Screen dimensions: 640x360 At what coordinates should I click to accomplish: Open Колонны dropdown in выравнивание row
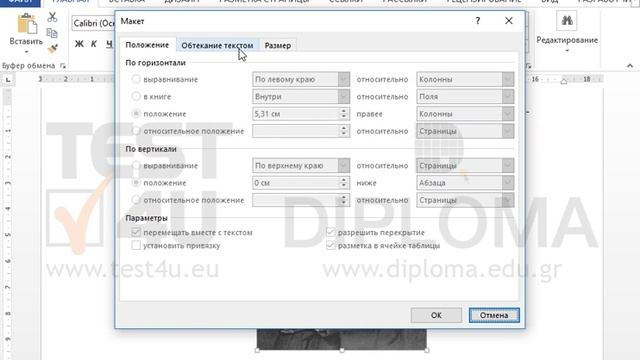tap(465, 79)
